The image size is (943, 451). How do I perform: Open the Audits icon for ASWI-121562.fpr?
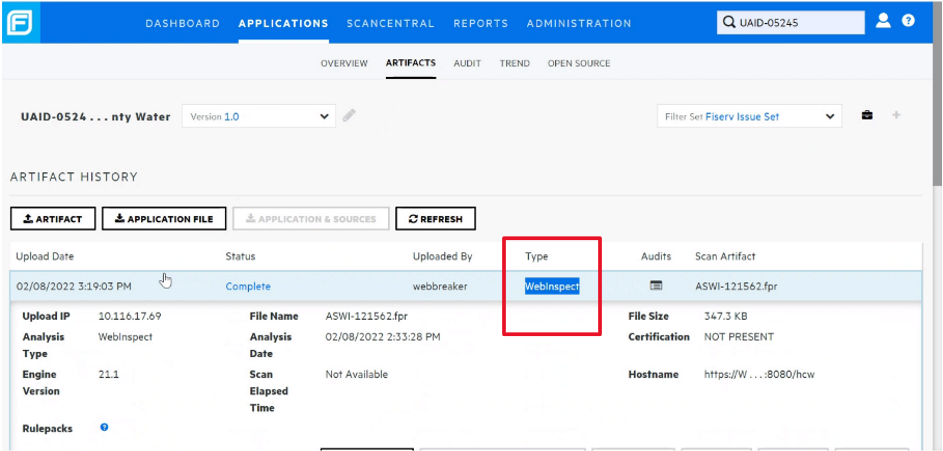coord(656,286)
